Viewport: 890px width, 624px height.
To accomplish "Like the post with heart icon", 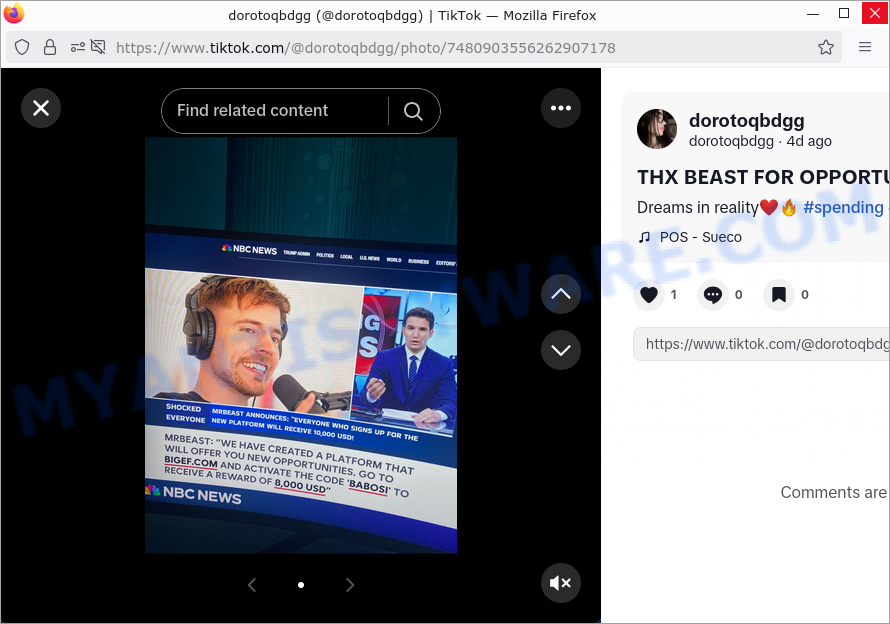I will coord(649,294).
